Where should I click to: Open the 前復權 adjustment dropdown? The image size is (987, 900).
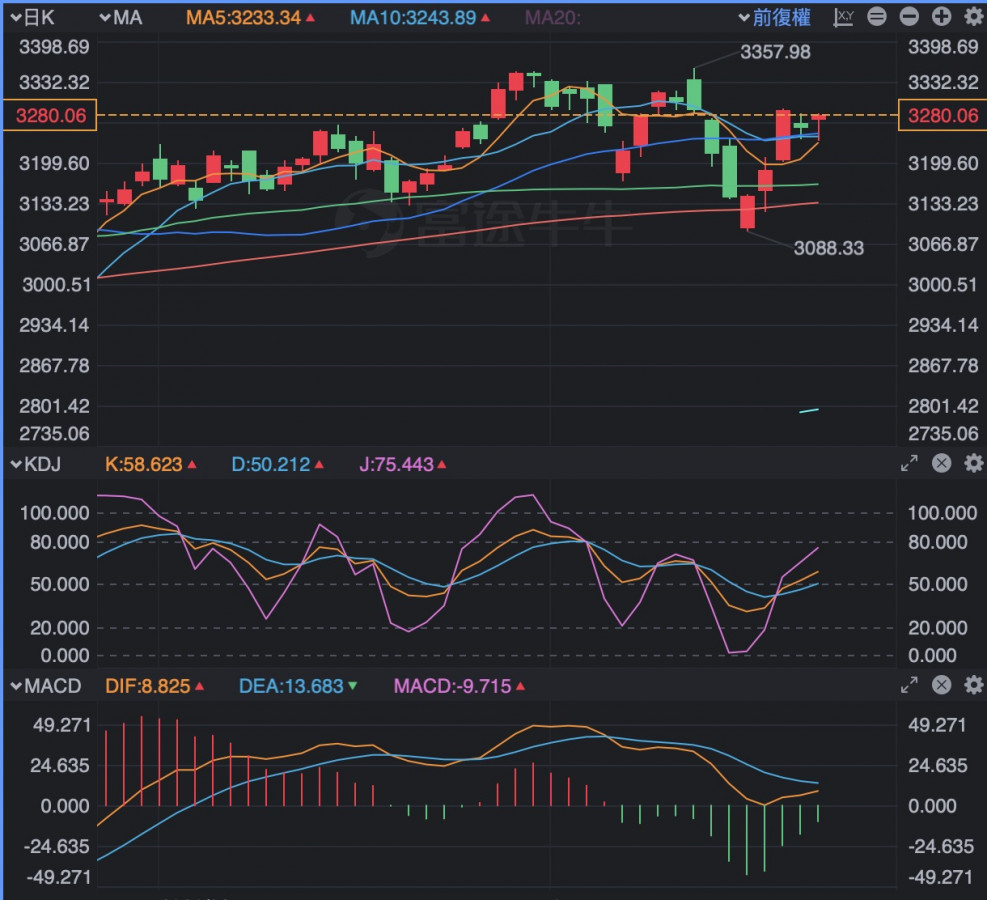click(x=776, y=17)
